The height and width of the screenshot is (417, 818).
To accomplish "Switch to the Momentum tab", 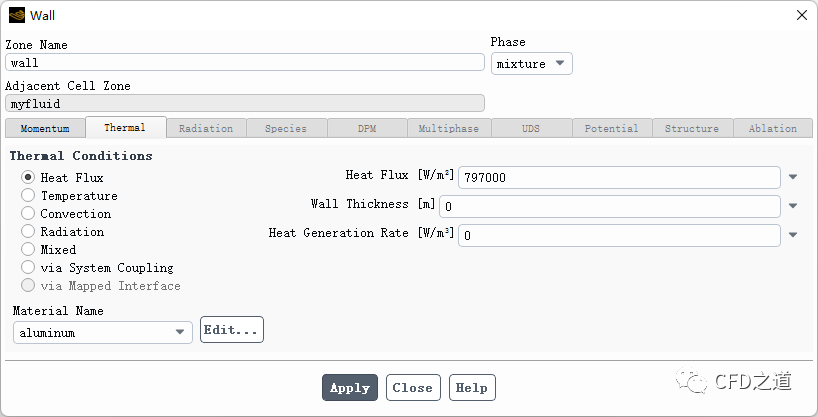I will coord(45,128).
